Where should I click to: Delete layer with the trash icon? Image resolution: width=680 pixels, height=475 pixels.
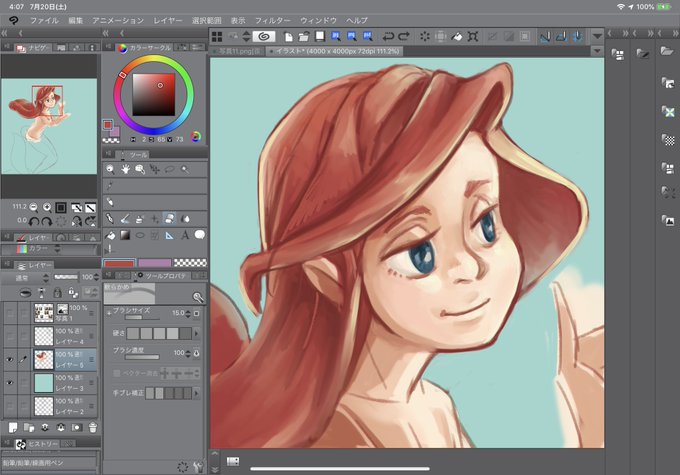[92, 428]
